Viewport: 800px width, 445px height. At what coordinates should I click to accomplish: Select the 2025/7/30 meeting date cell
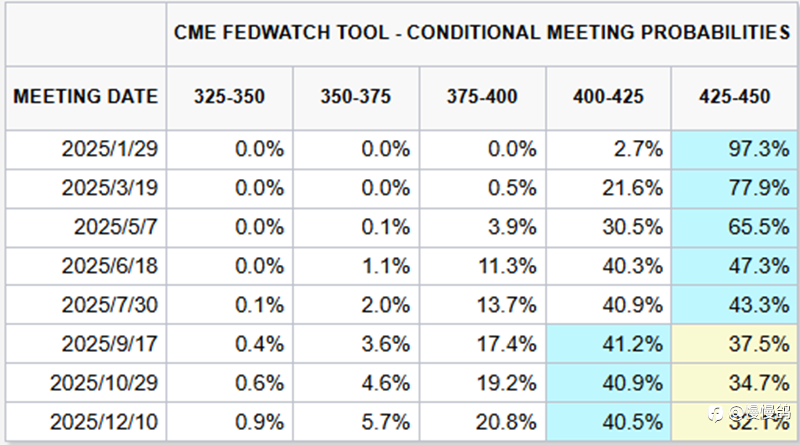pos(110,305)
